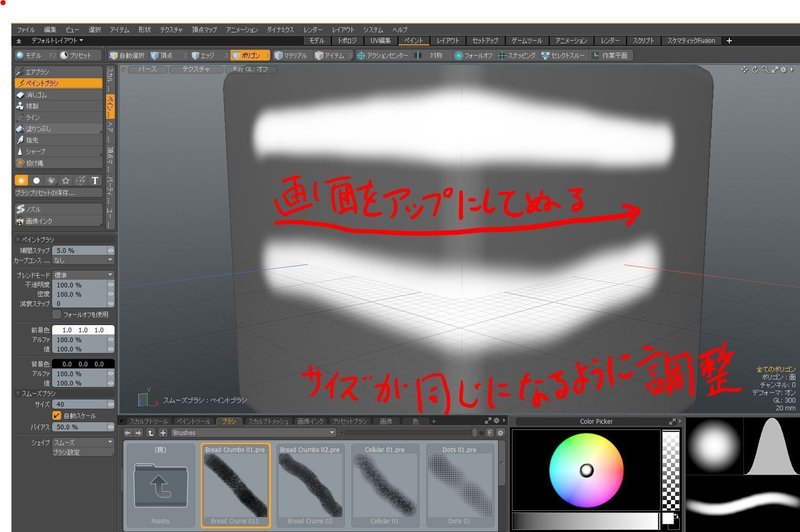Switch to the UV編集 layout tab
Screen dimensions: 800x532
380,40
